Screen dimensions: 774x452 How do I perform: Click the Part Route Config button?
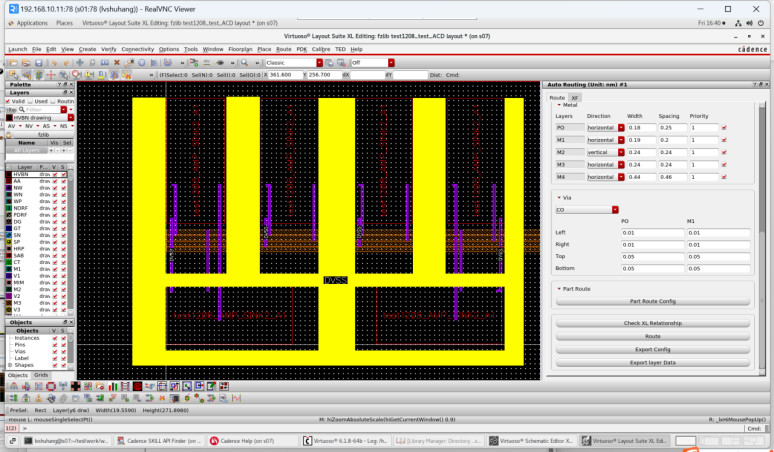point(653,301)
